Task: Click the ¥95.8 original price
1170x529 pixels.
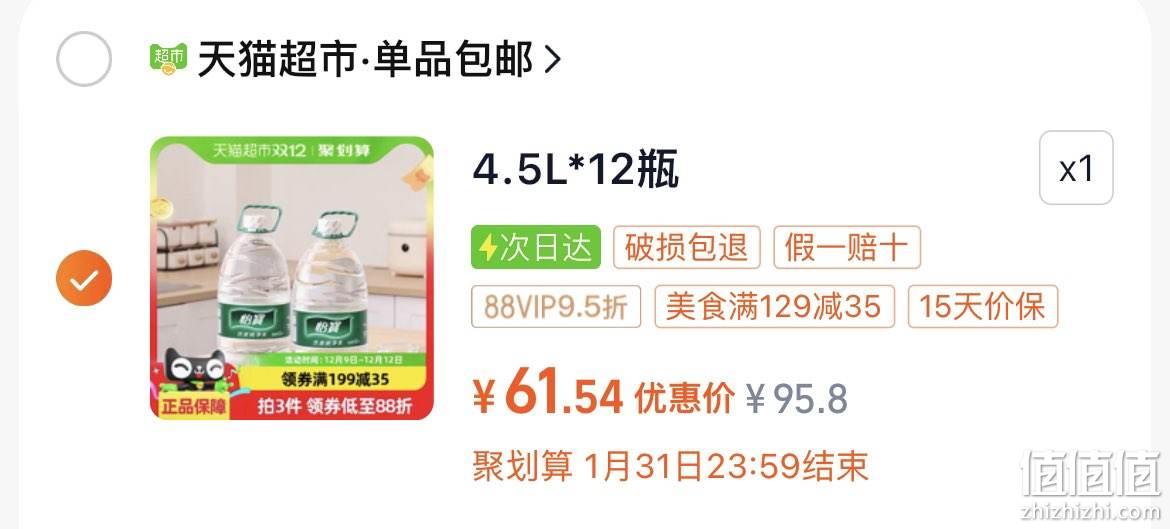Action: [797, 400]
